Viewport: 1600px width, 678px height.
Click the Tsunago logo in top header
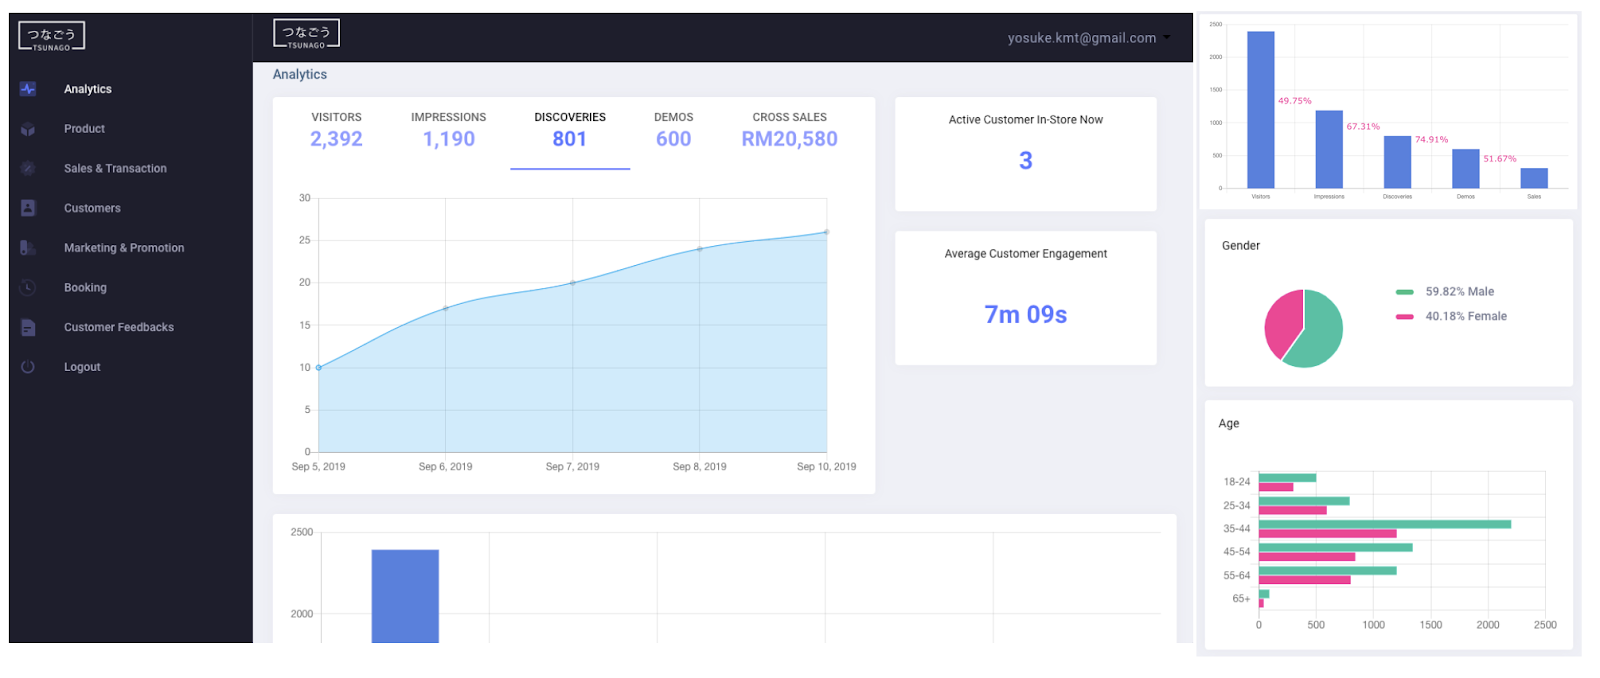306,35
